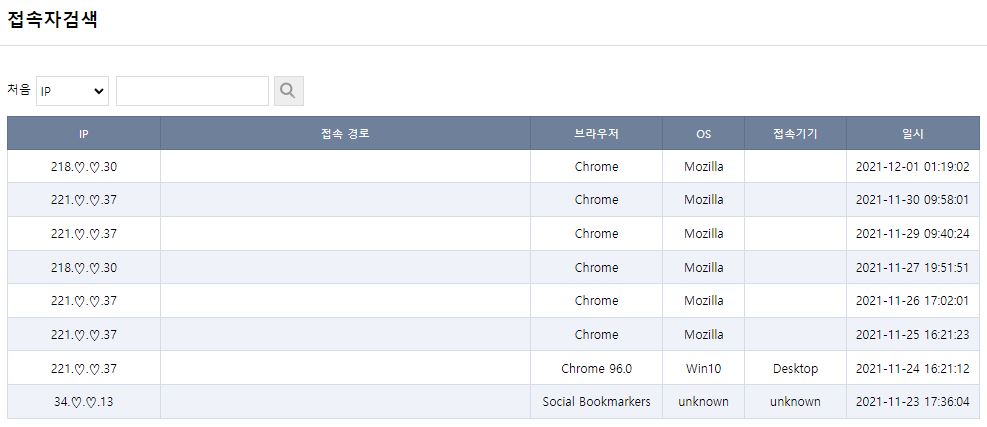Select IP 221.♡.♡.37 in the 2021-11-24 row
Viewport: 987px width, 427px height.
(84, 368)
